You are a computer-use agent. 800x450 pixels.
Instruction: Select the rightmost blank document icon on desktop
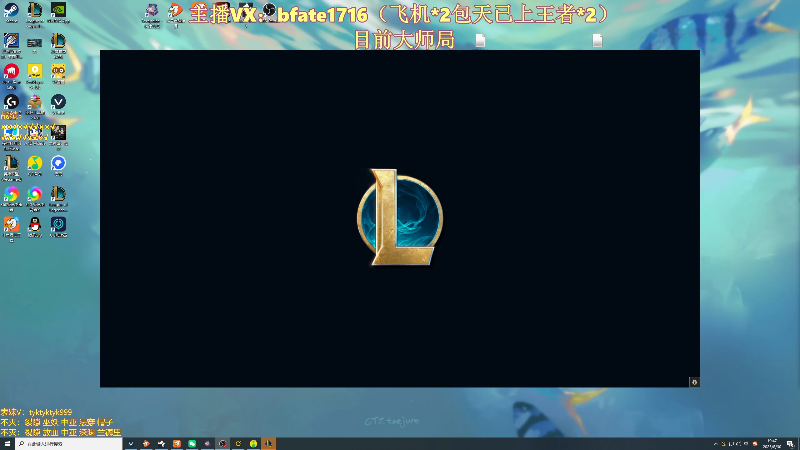click(597, 40)
